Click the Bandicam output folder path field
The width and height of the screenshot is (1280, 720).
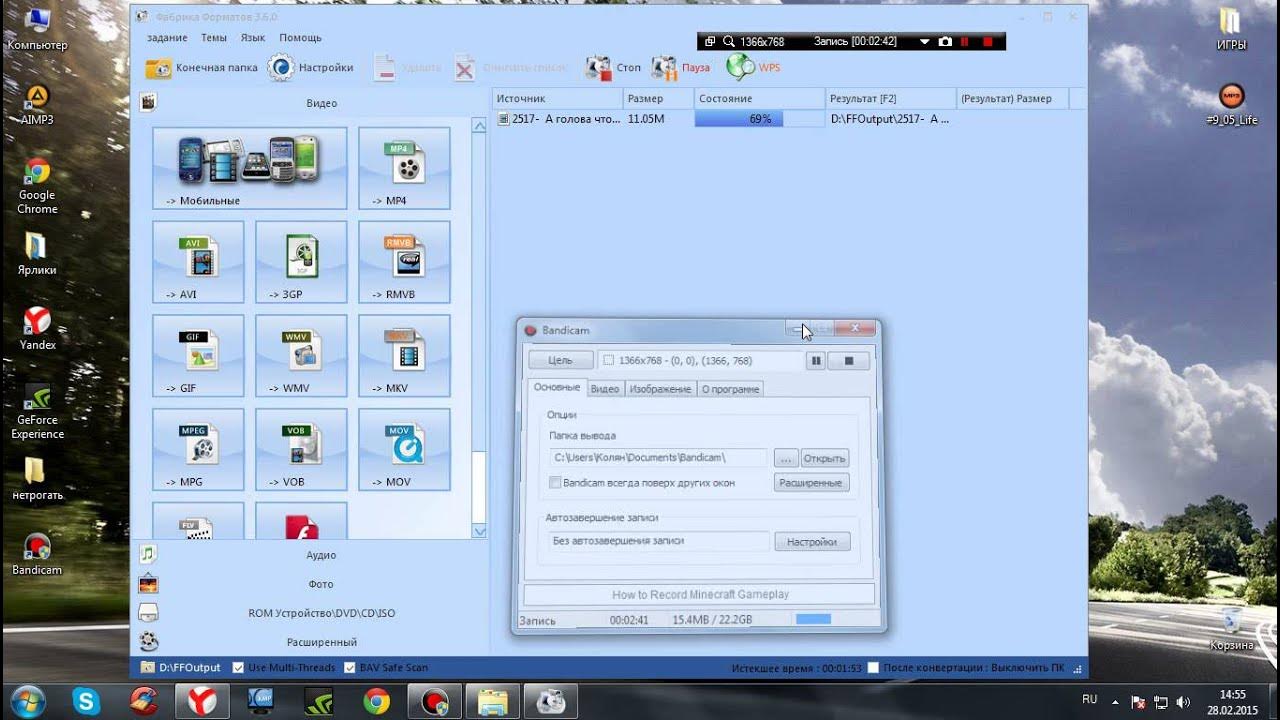click(x=658, y=457)
